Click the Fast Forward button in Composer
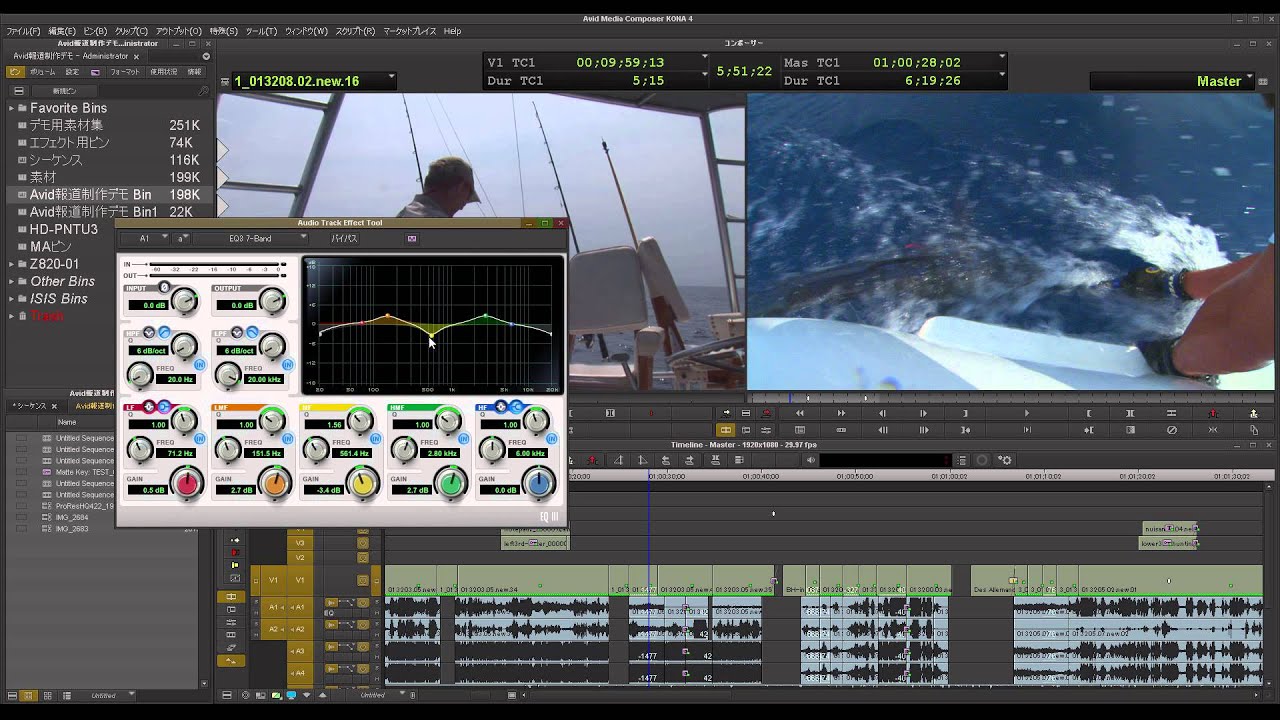This screenshot has width=1280, height=720. [841, 413]
